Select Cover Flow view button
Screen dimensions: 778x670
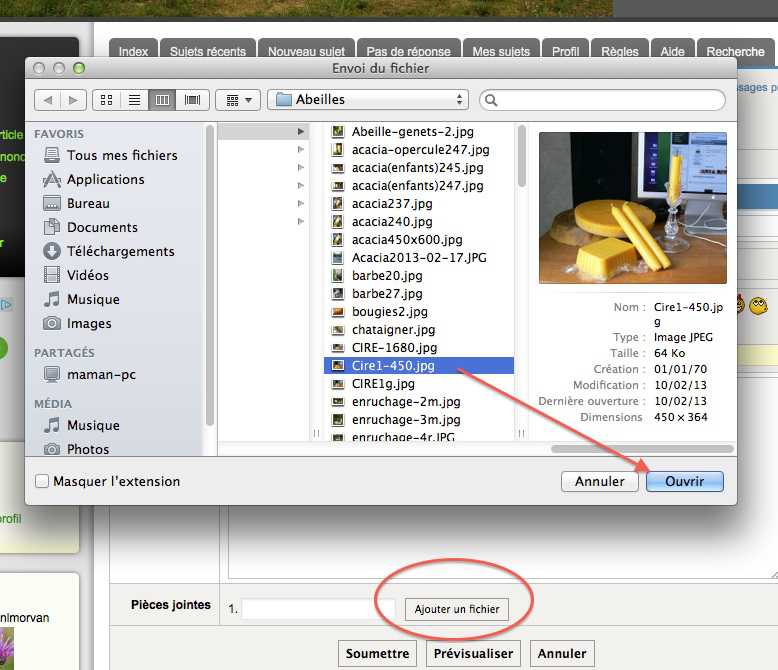tap(192, 100)
